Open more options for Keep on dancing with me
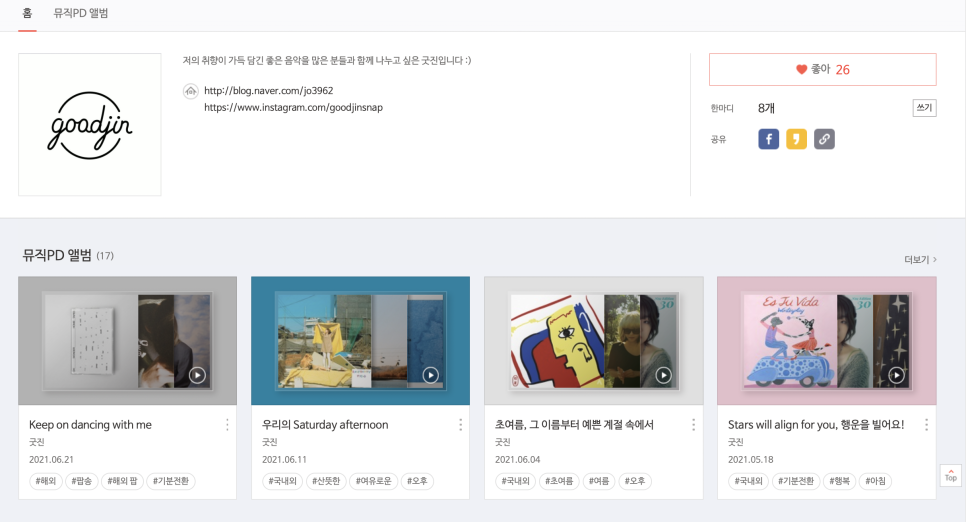Screen dimensions: 966x522 coord(227,425)
